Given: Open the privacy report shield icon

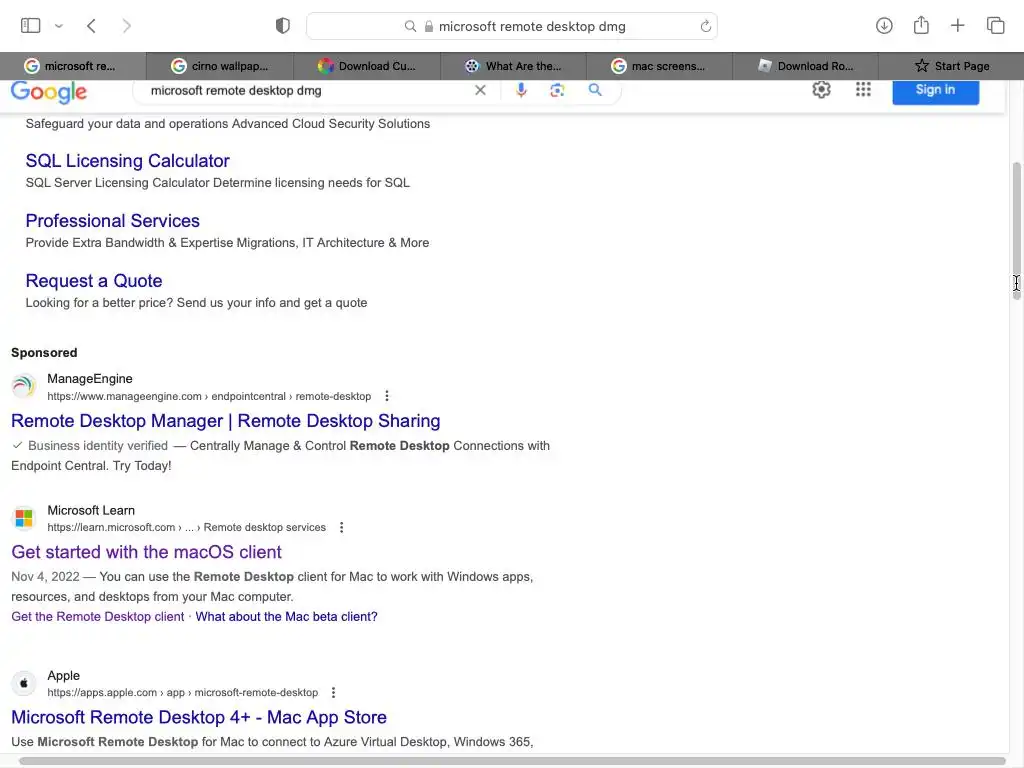Looking at the screenshot, I should coord(282,26).
